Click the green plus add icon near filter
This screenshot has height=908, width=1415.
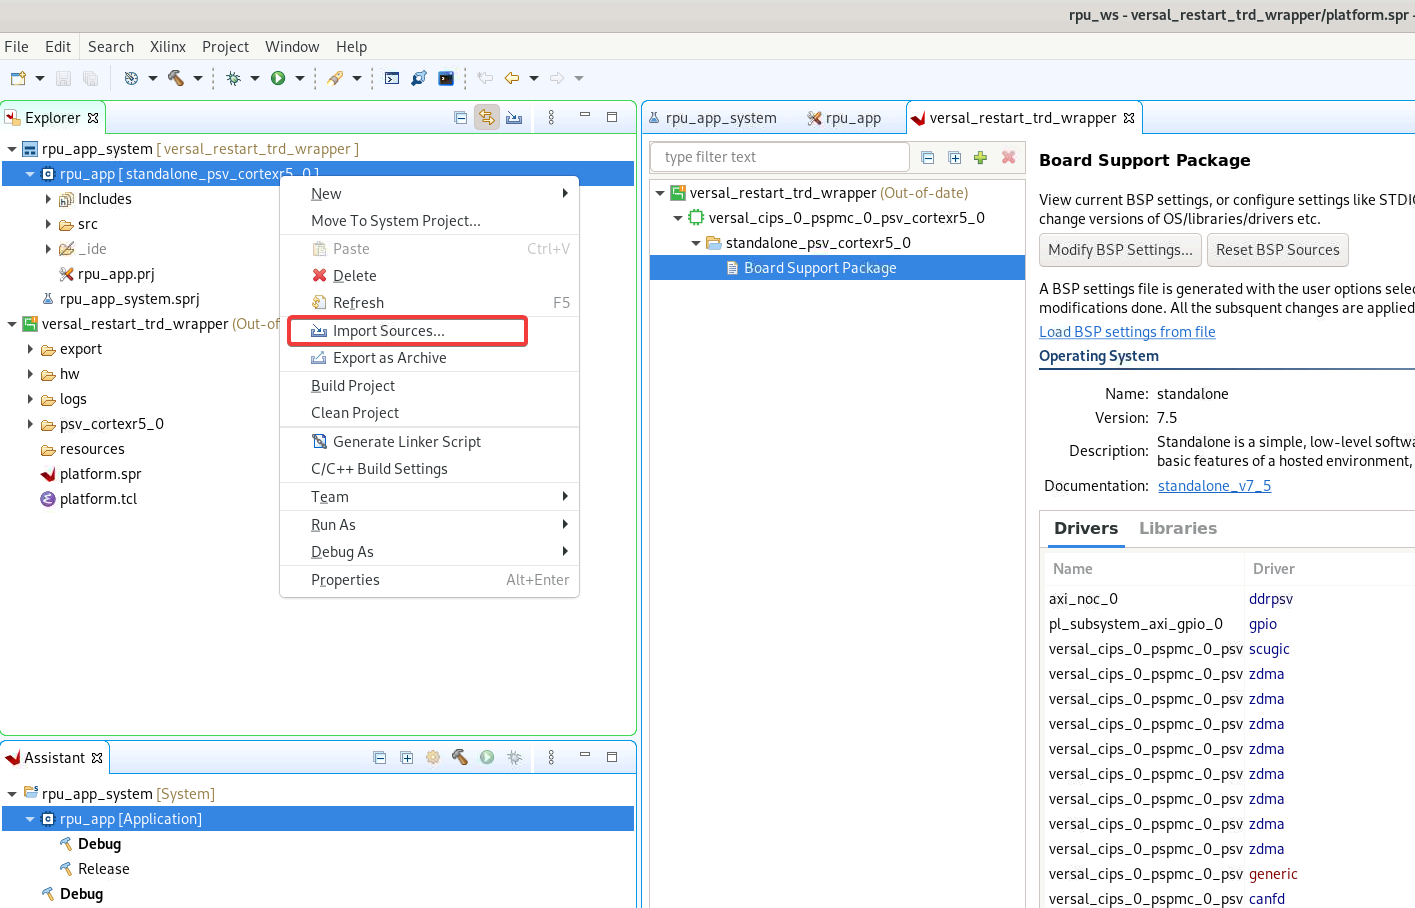[981, 157]
